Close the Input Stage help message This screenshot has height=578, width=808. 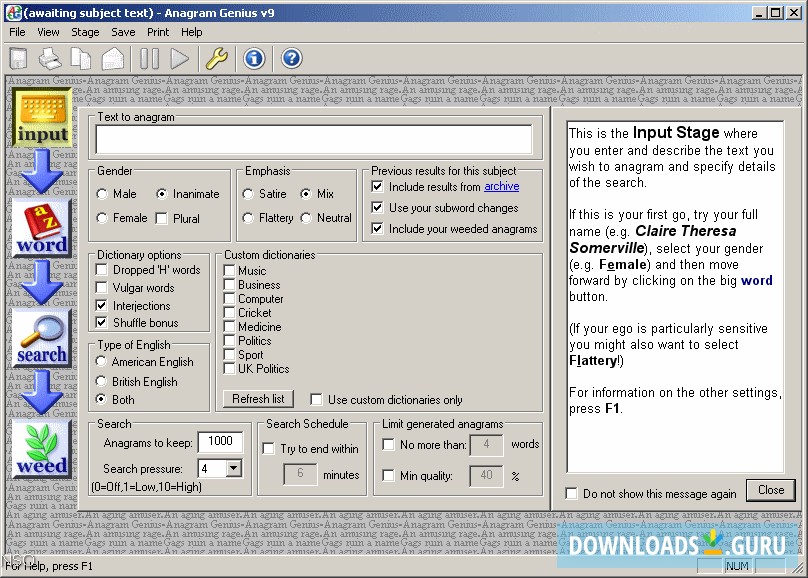pyautogui.click(x=771, y=490)
